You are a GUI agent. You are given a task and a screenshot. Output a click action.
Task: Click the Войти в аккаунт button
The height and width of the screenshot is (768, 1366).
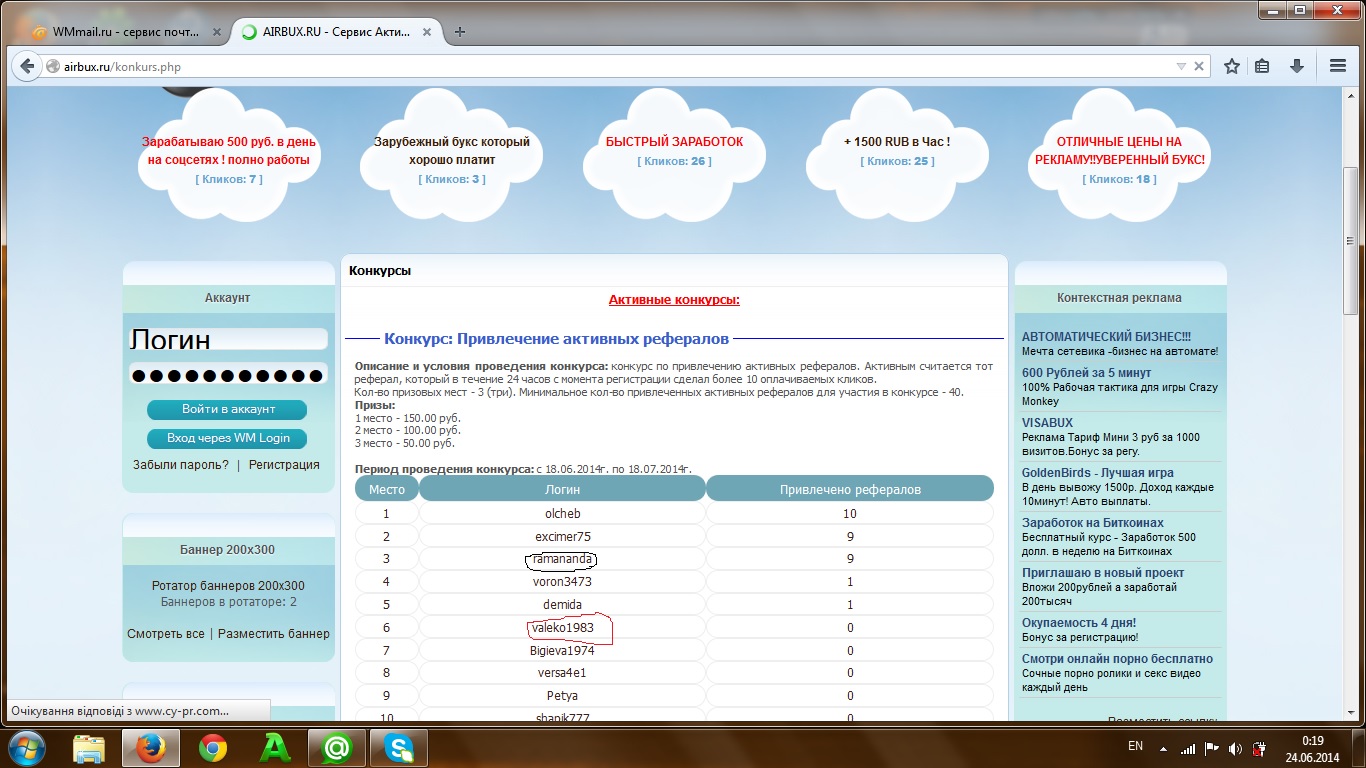[x=227, y=409]
